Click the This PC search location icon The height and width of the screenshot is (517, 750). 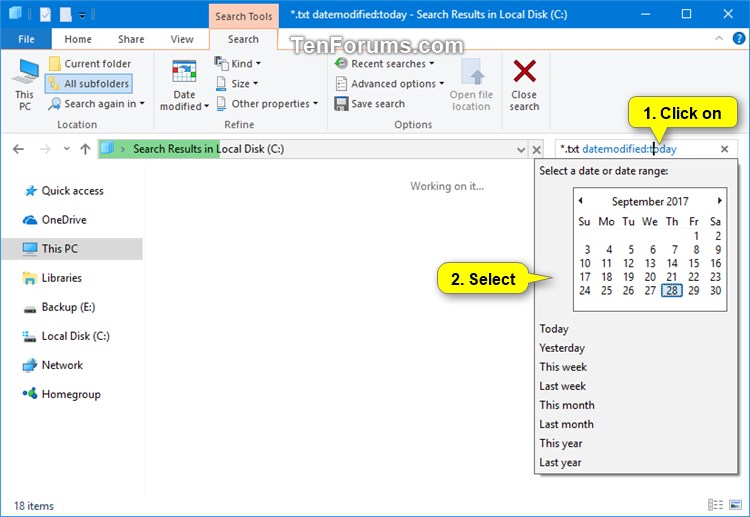pyautogui.click(x=24, y=85)
